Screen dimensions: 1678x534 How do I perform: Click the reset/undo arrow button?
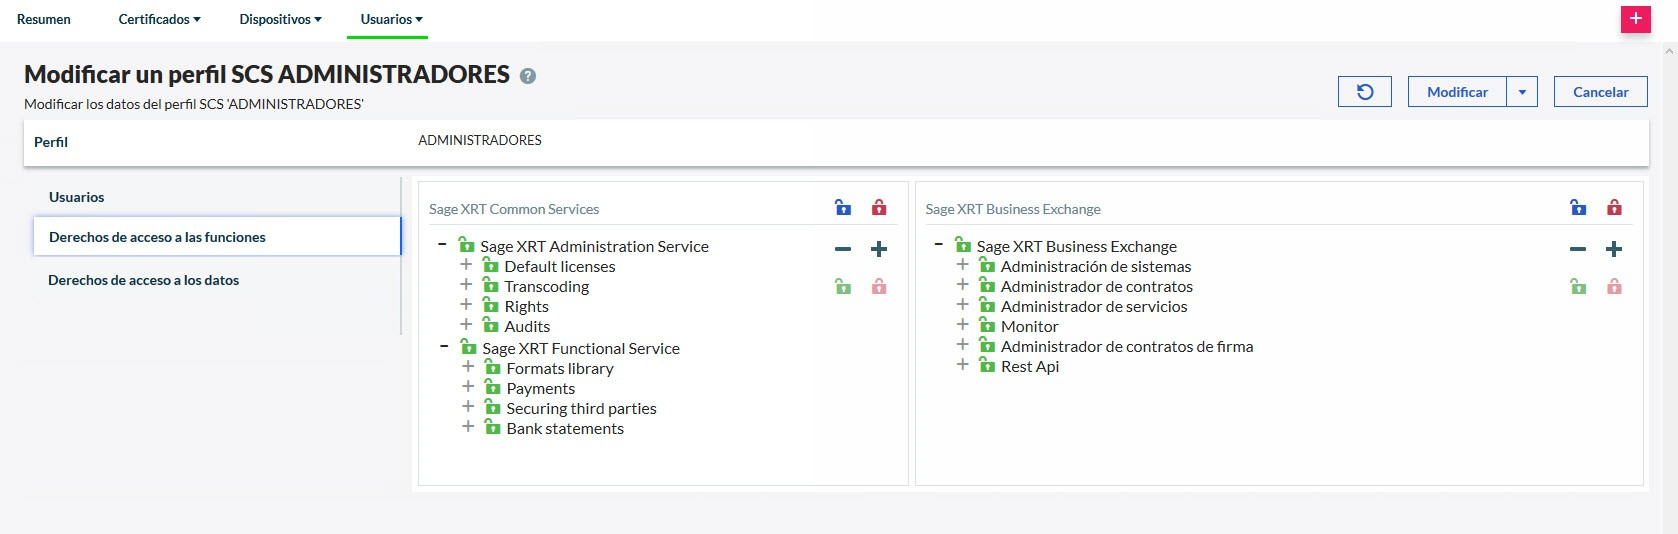tap(1364, 92)
